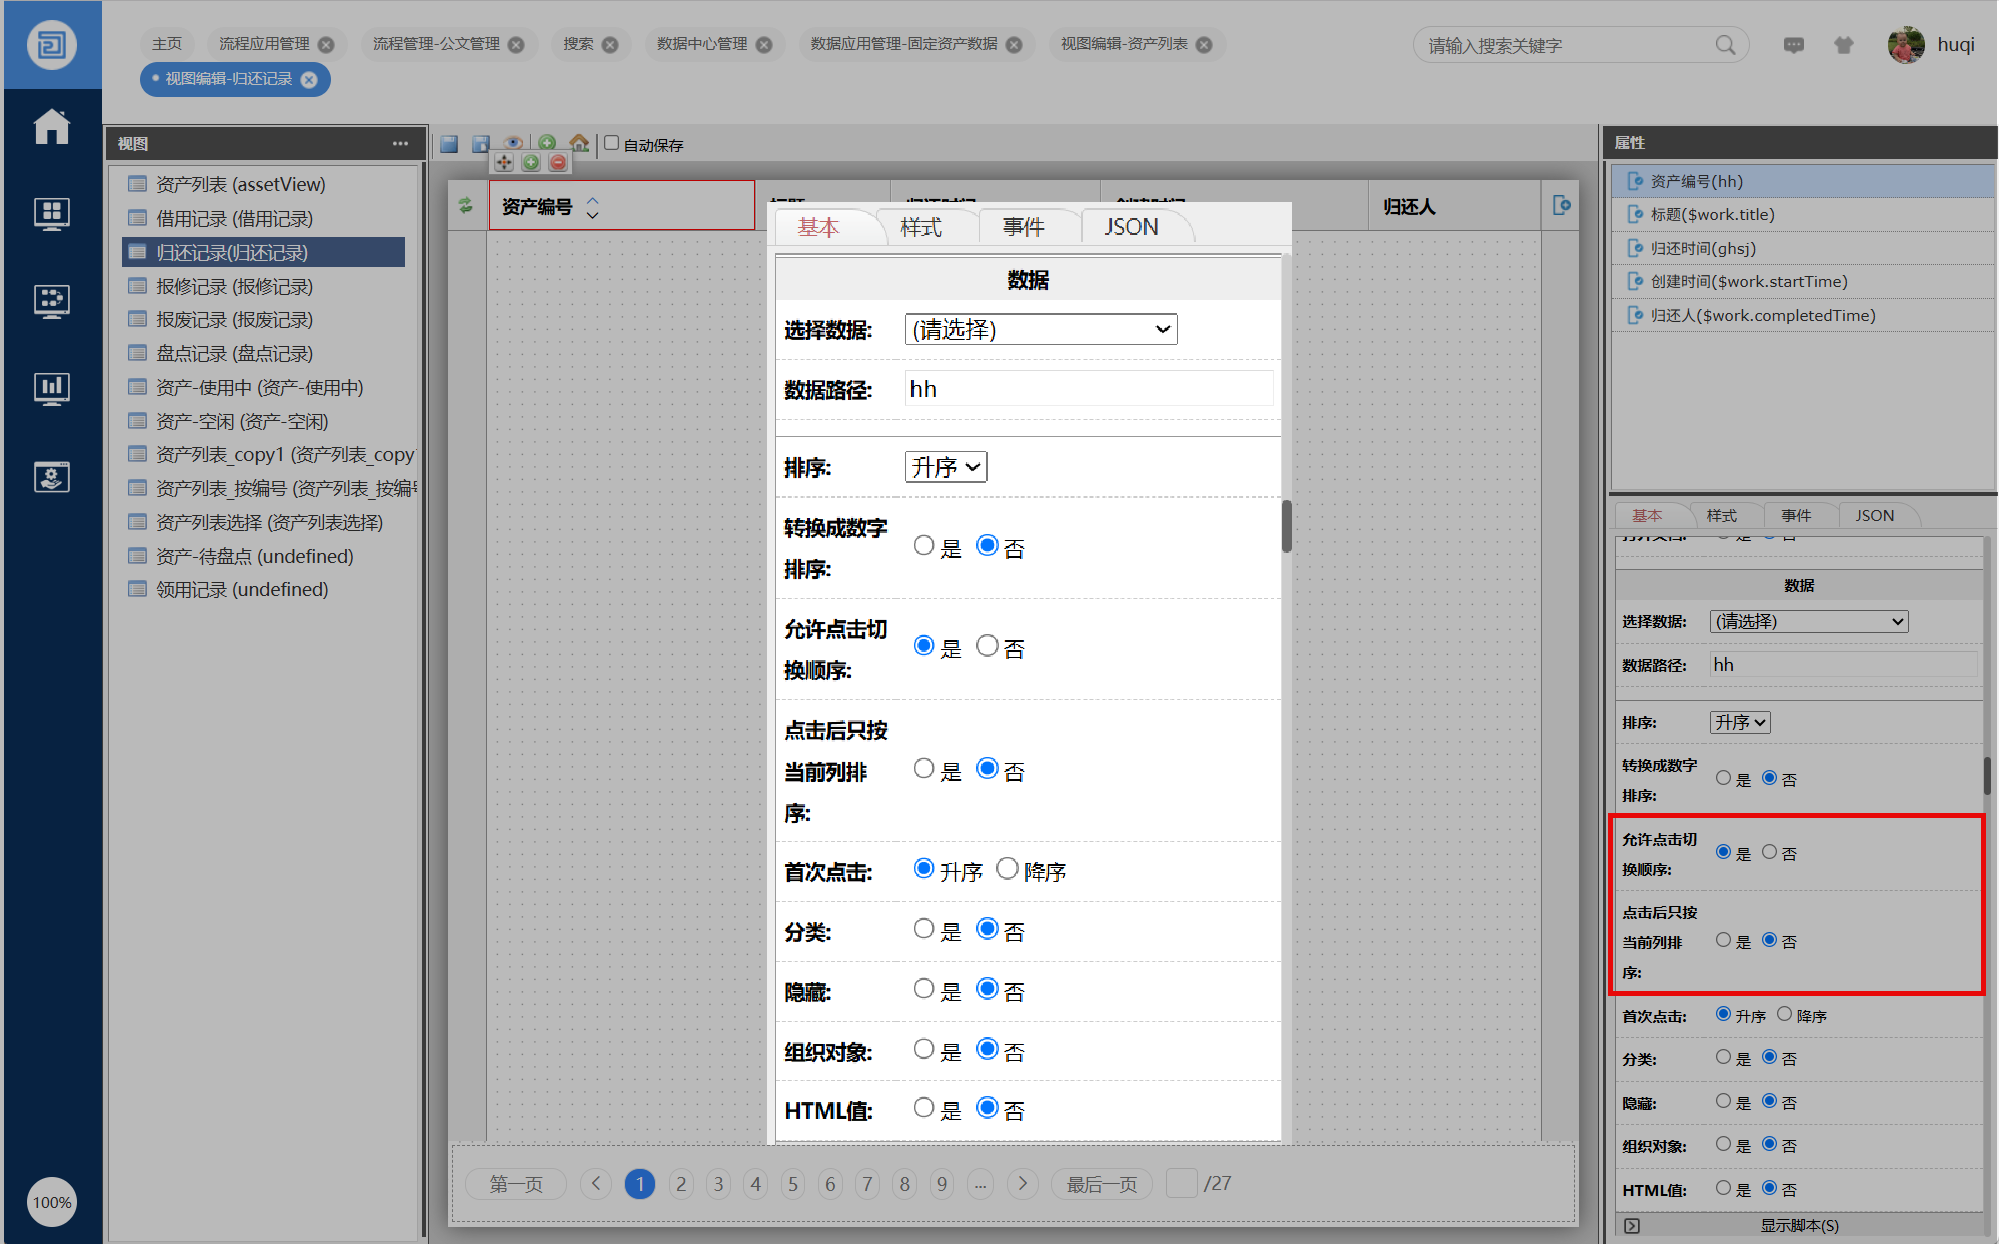Image resolution: width=1999 pixels, height=1244 pixels.
Task: Click the house icon in view toolbar
Action: (x=579, y=143)
